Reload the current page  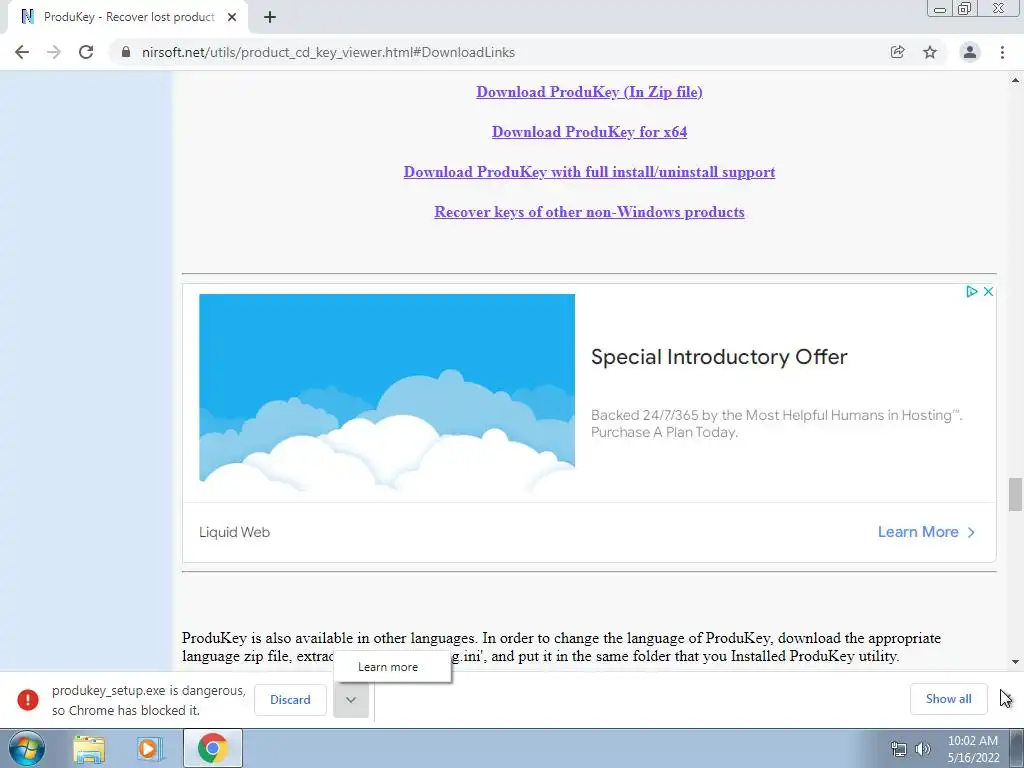tap(86, 52)
